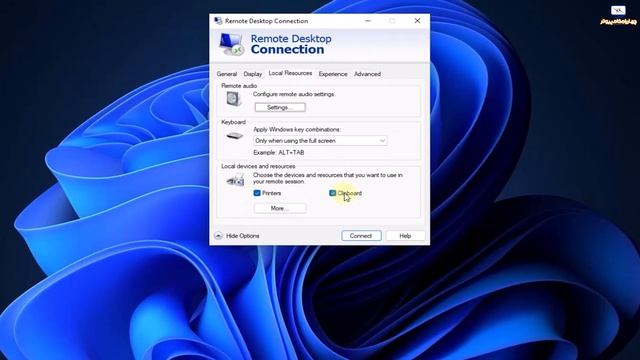Toggle the Printers checkbox
Viewport: 640px width, 360px height.
click(257, 193)
